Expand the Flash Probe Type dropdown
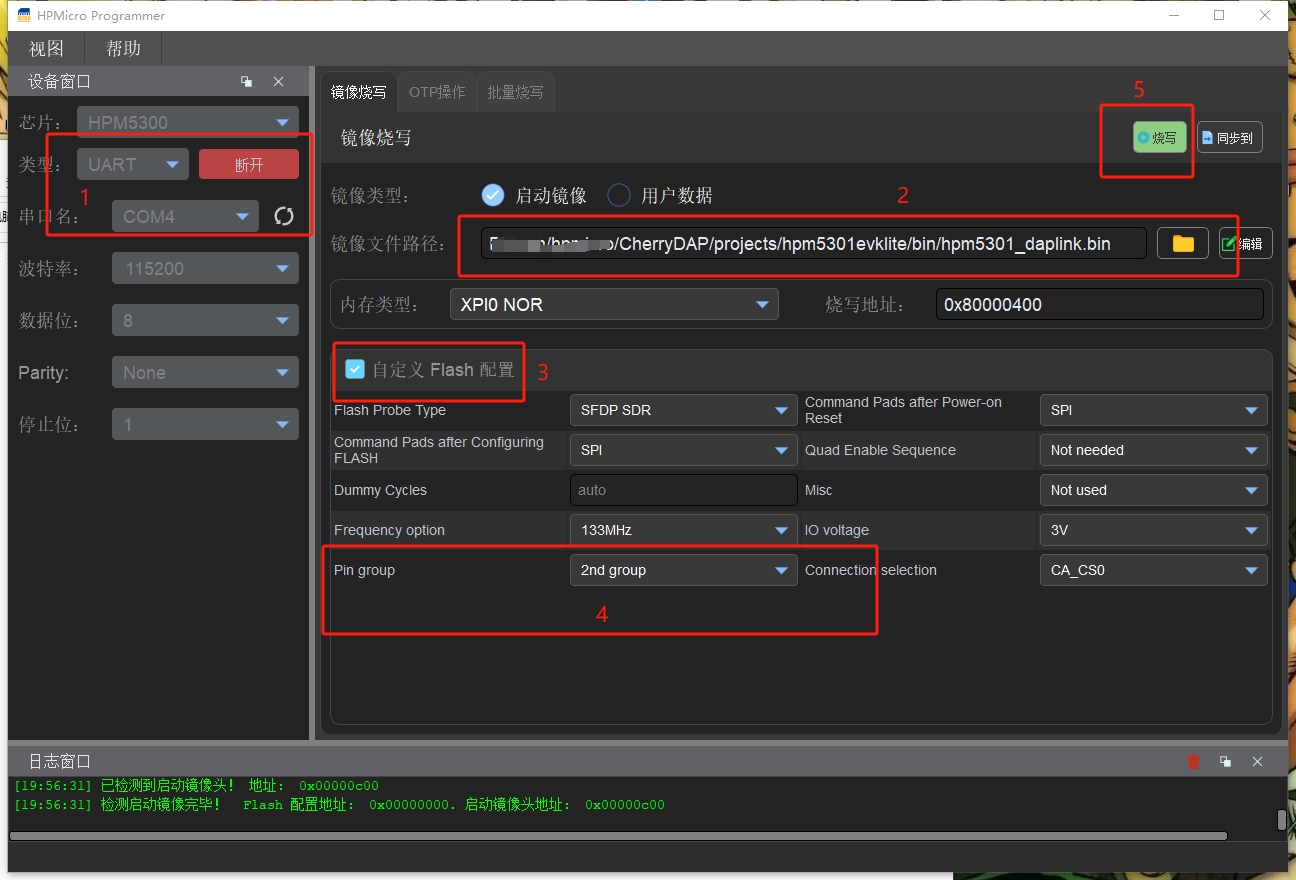1296x880 pixels. (x=683, y=410)
